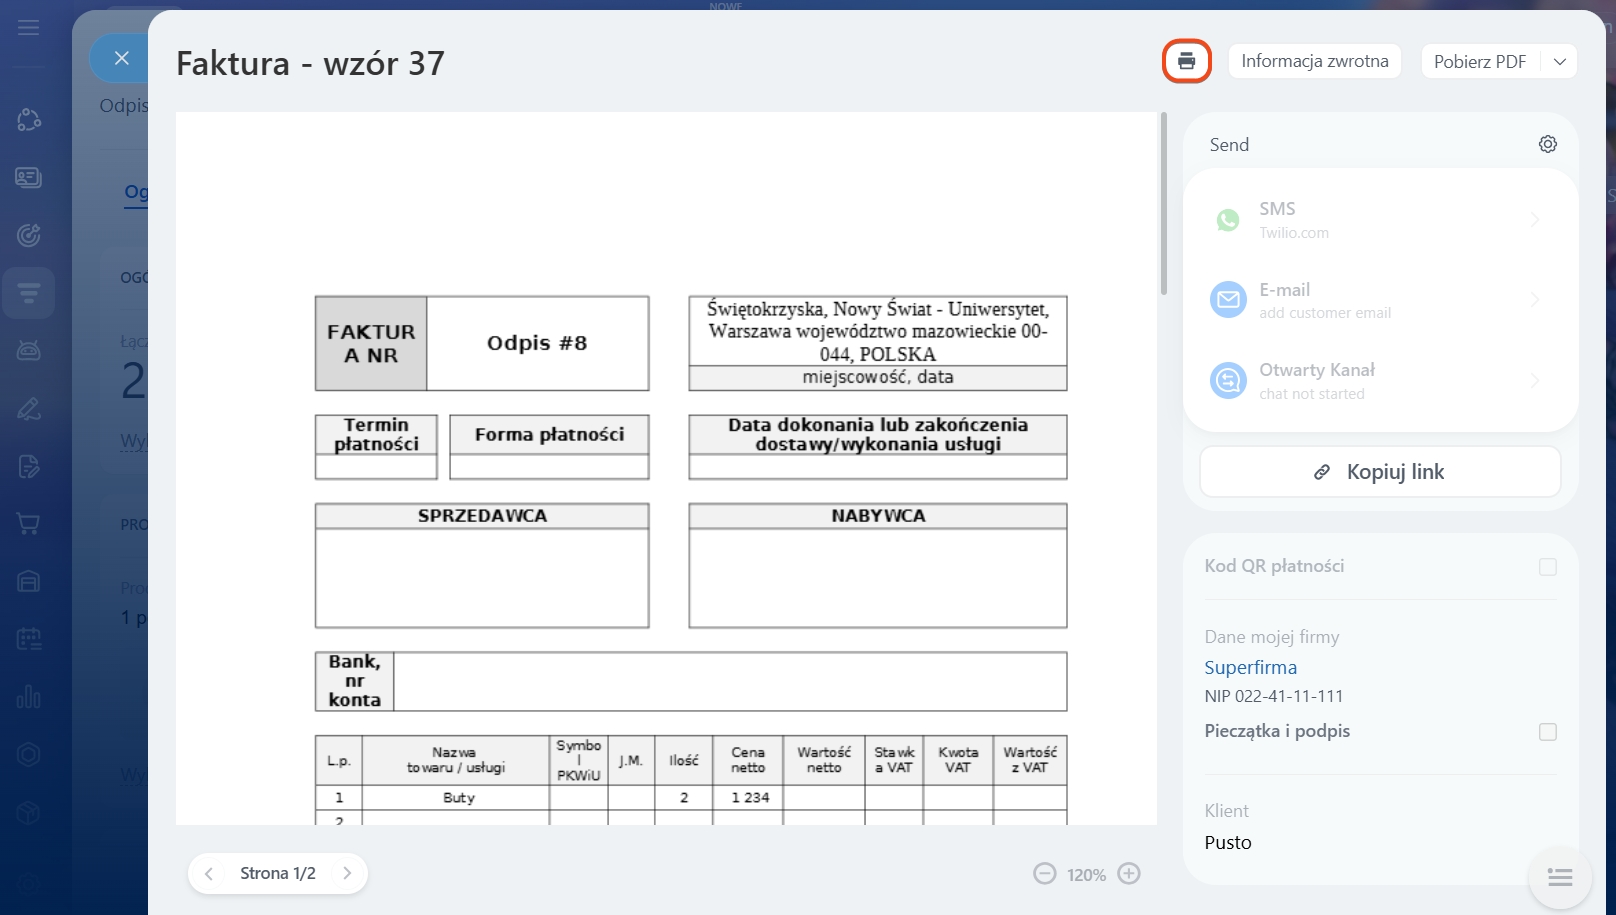Enable the Kod QR płatności checkbox

[1547, 567]
